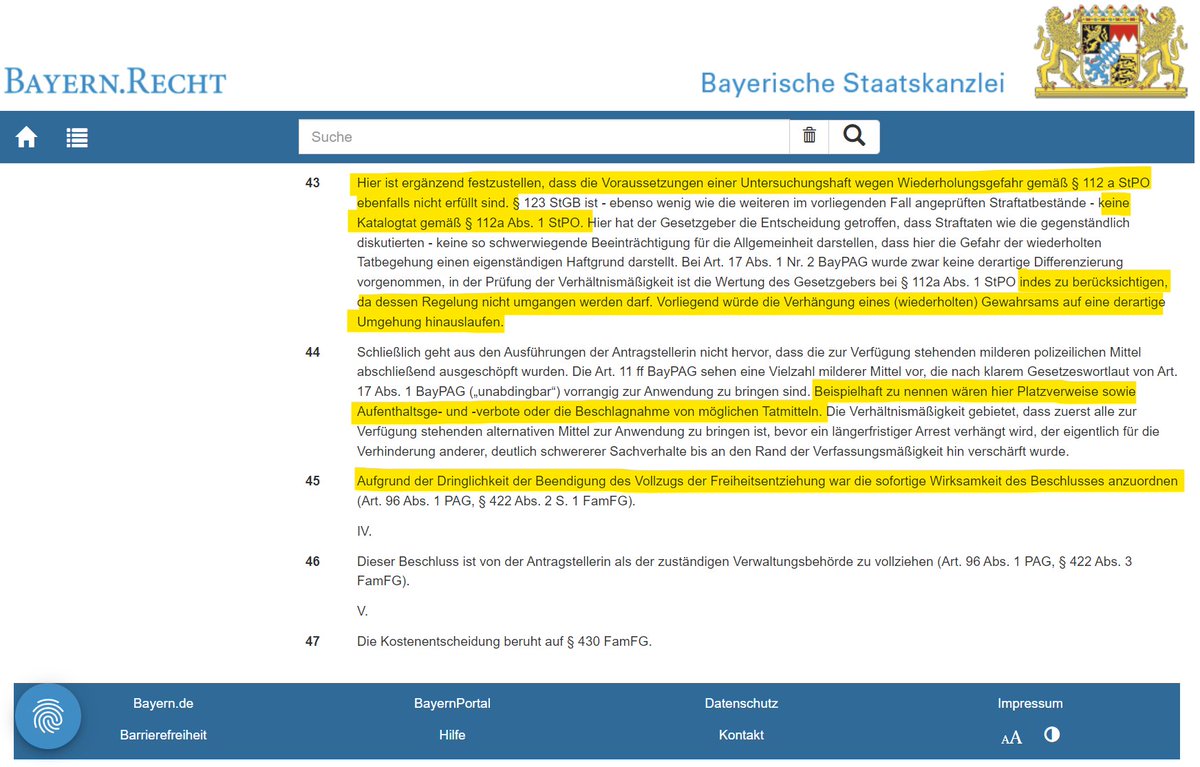Open Impressum footer link

click(1030, 703)
